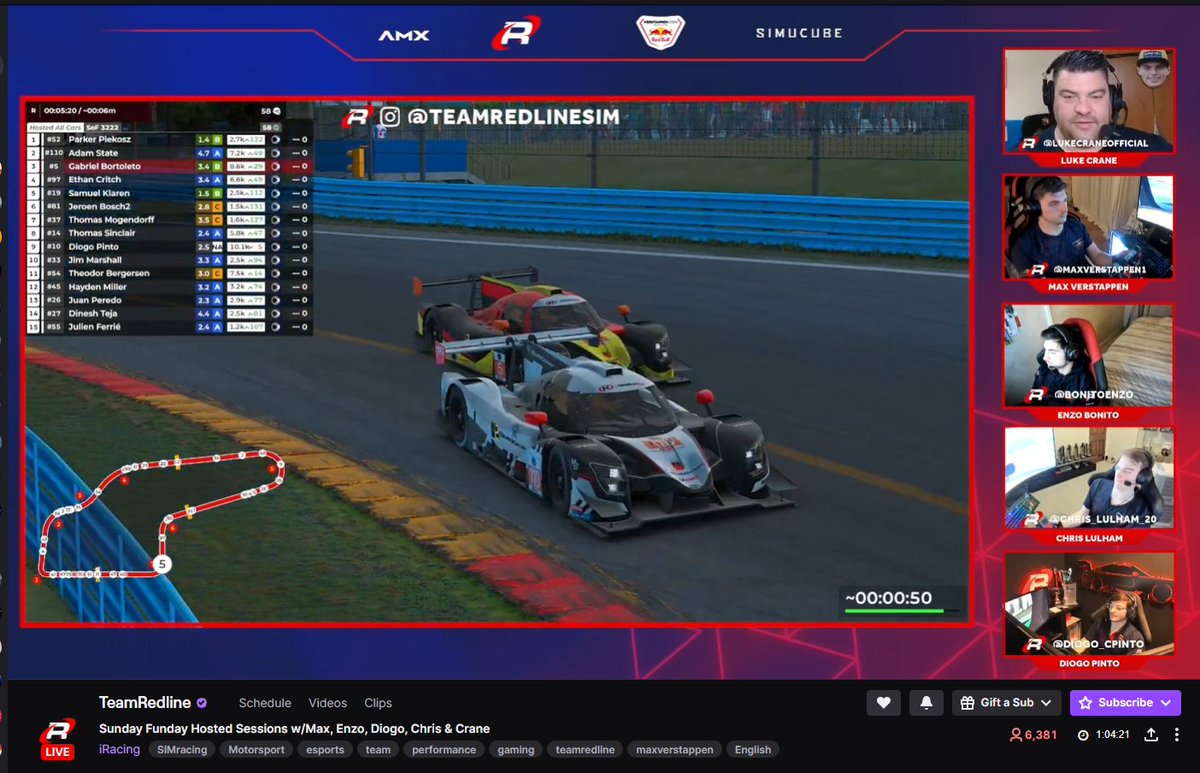Open the Subscribe dropdown

[1125, 703]
